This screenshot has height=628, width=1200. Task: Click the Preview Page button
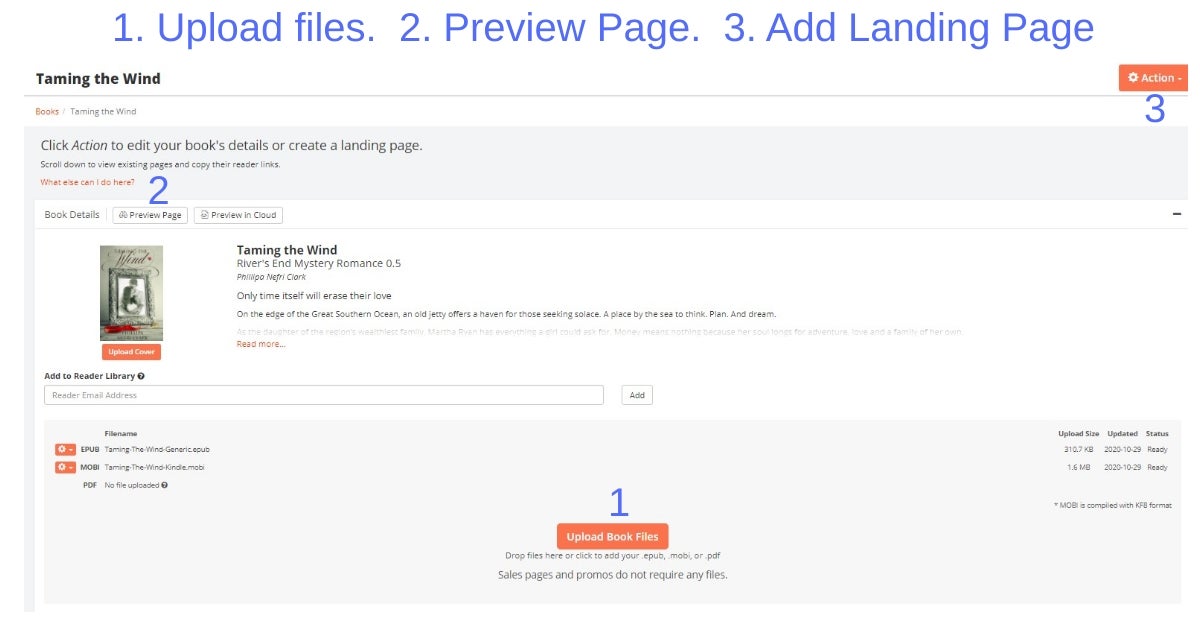click(150, 215)
